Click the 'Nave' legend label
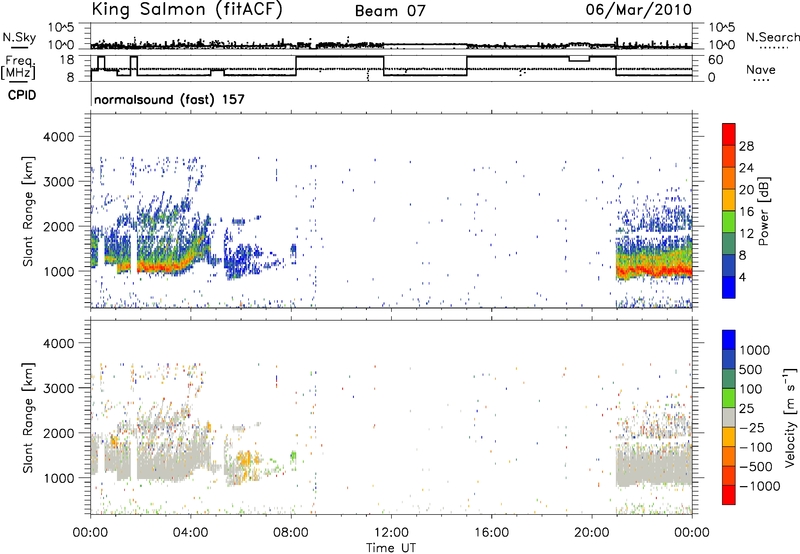 tap(761, 70)
